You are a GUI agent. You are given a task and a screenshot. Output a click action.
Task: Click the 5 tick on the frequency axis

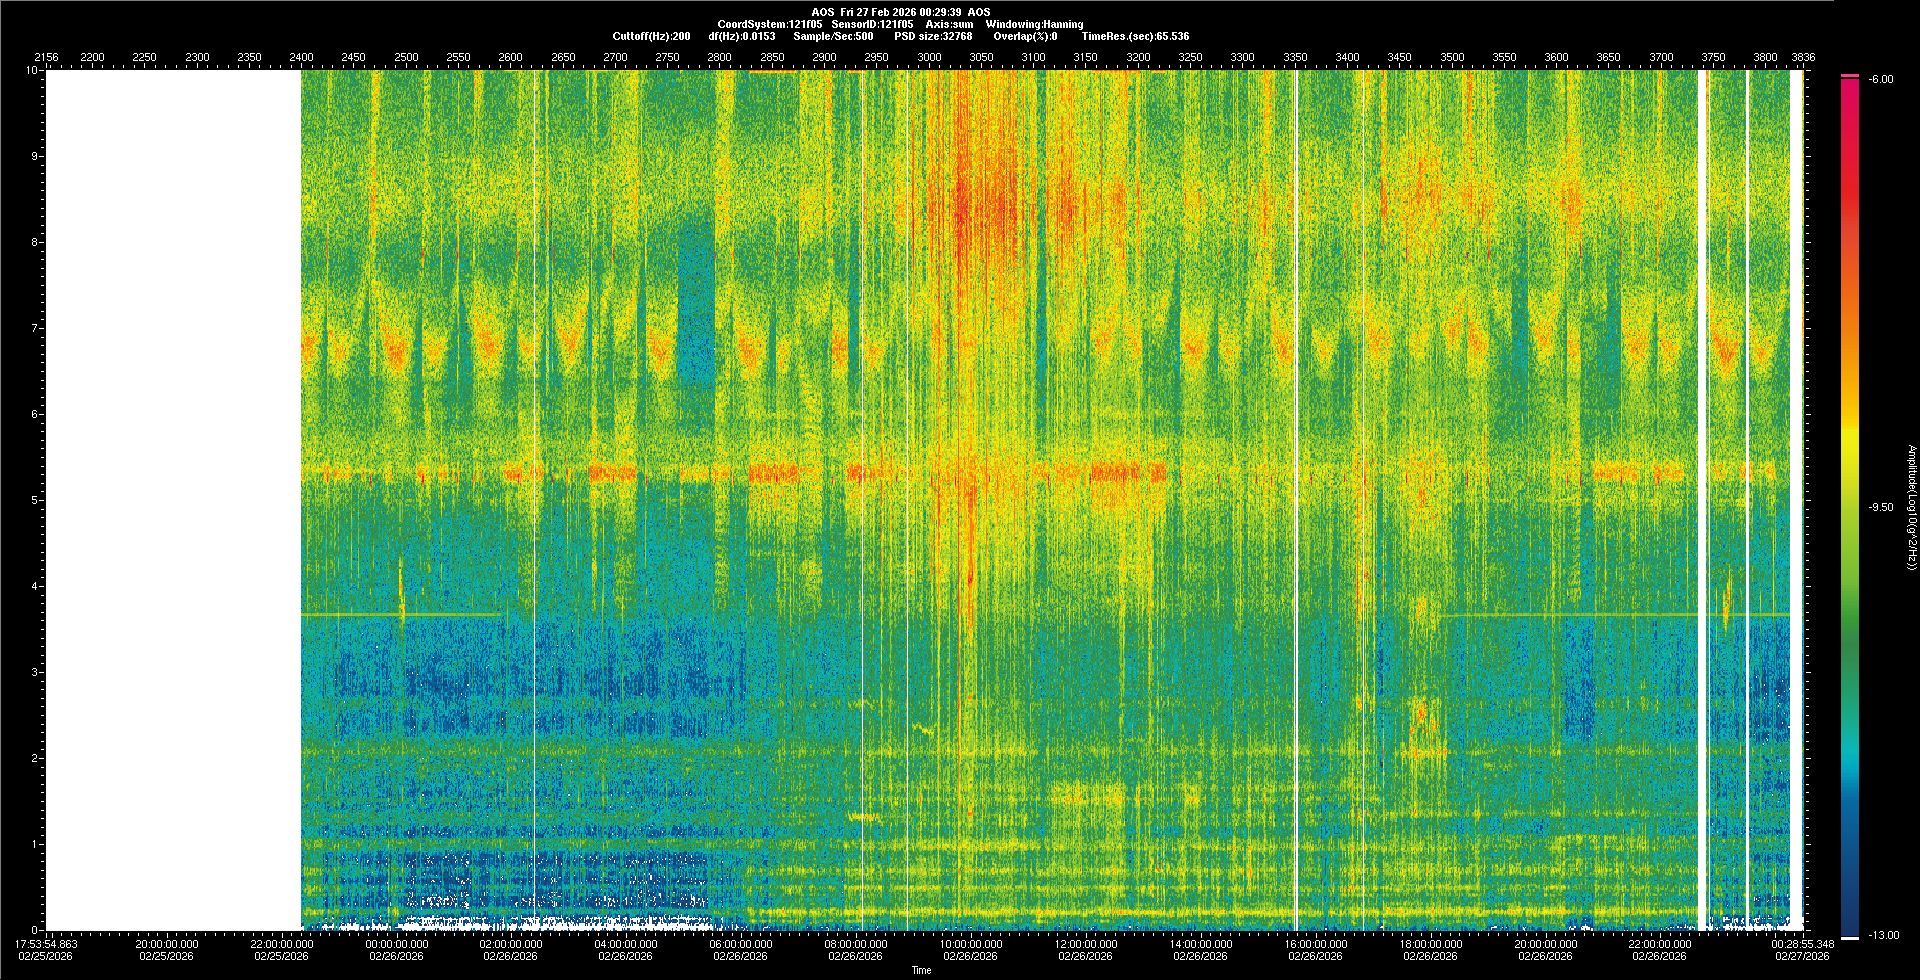click(33, 500)
